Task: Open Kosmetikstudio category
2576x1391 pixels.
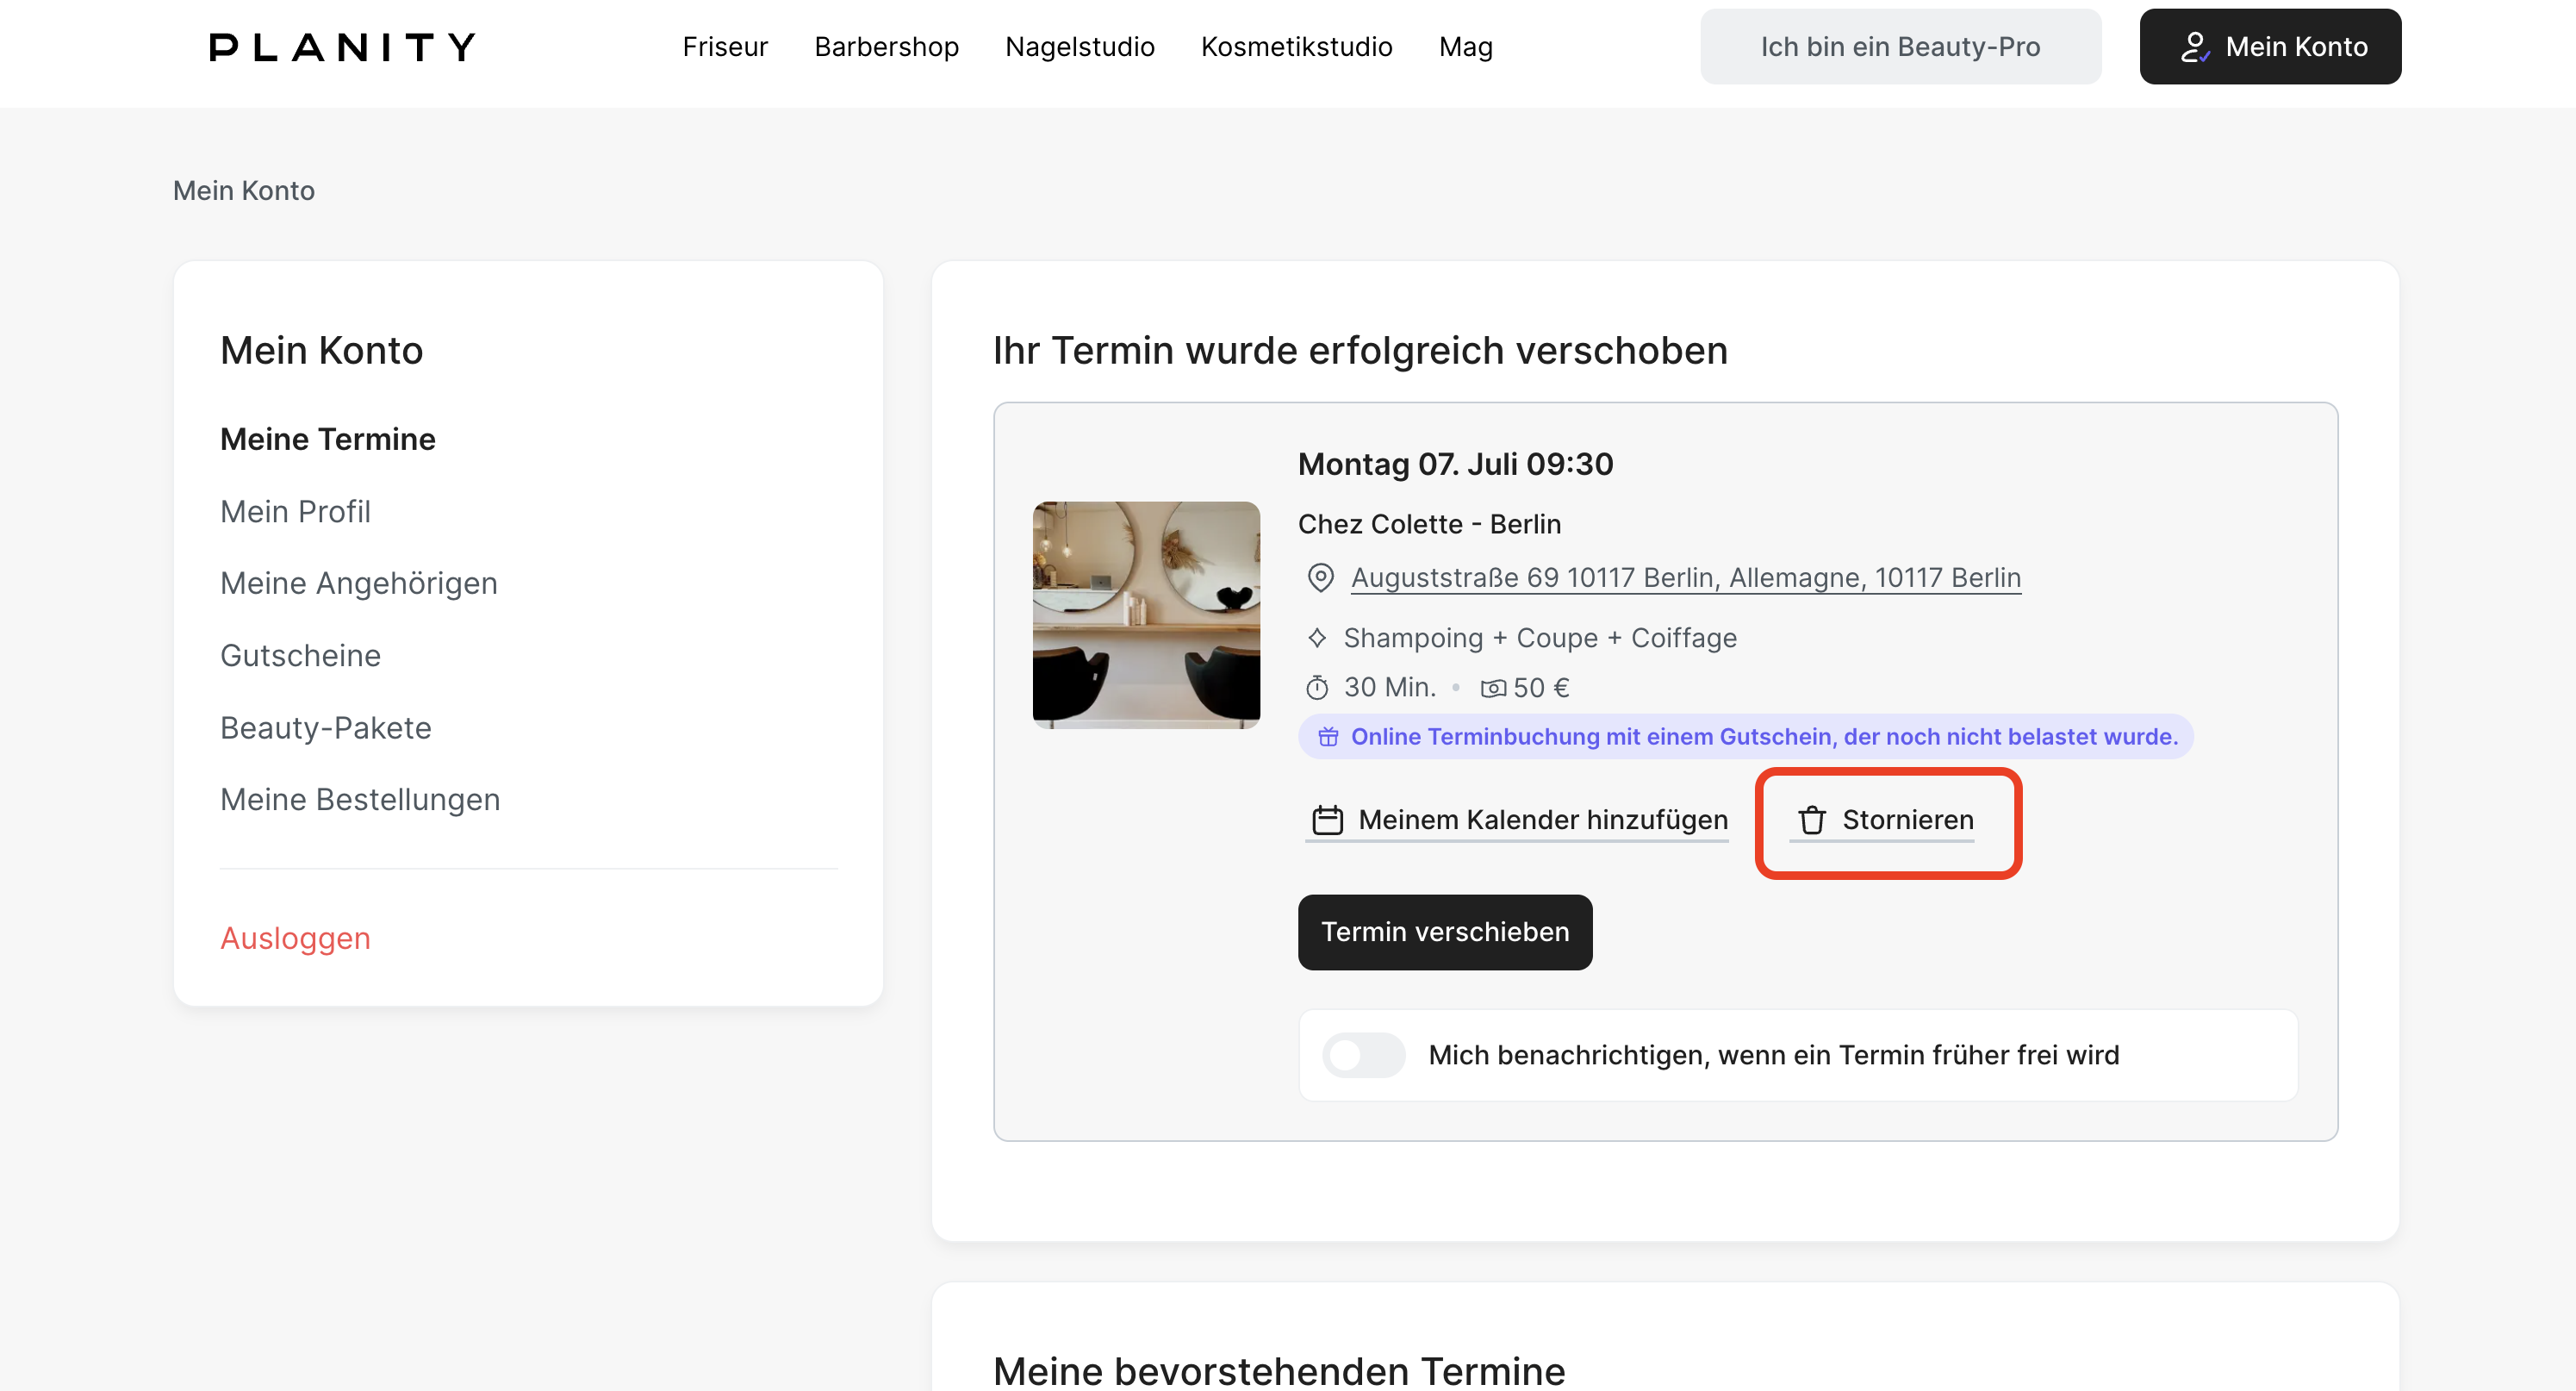Action: (x=1296, y=47)
